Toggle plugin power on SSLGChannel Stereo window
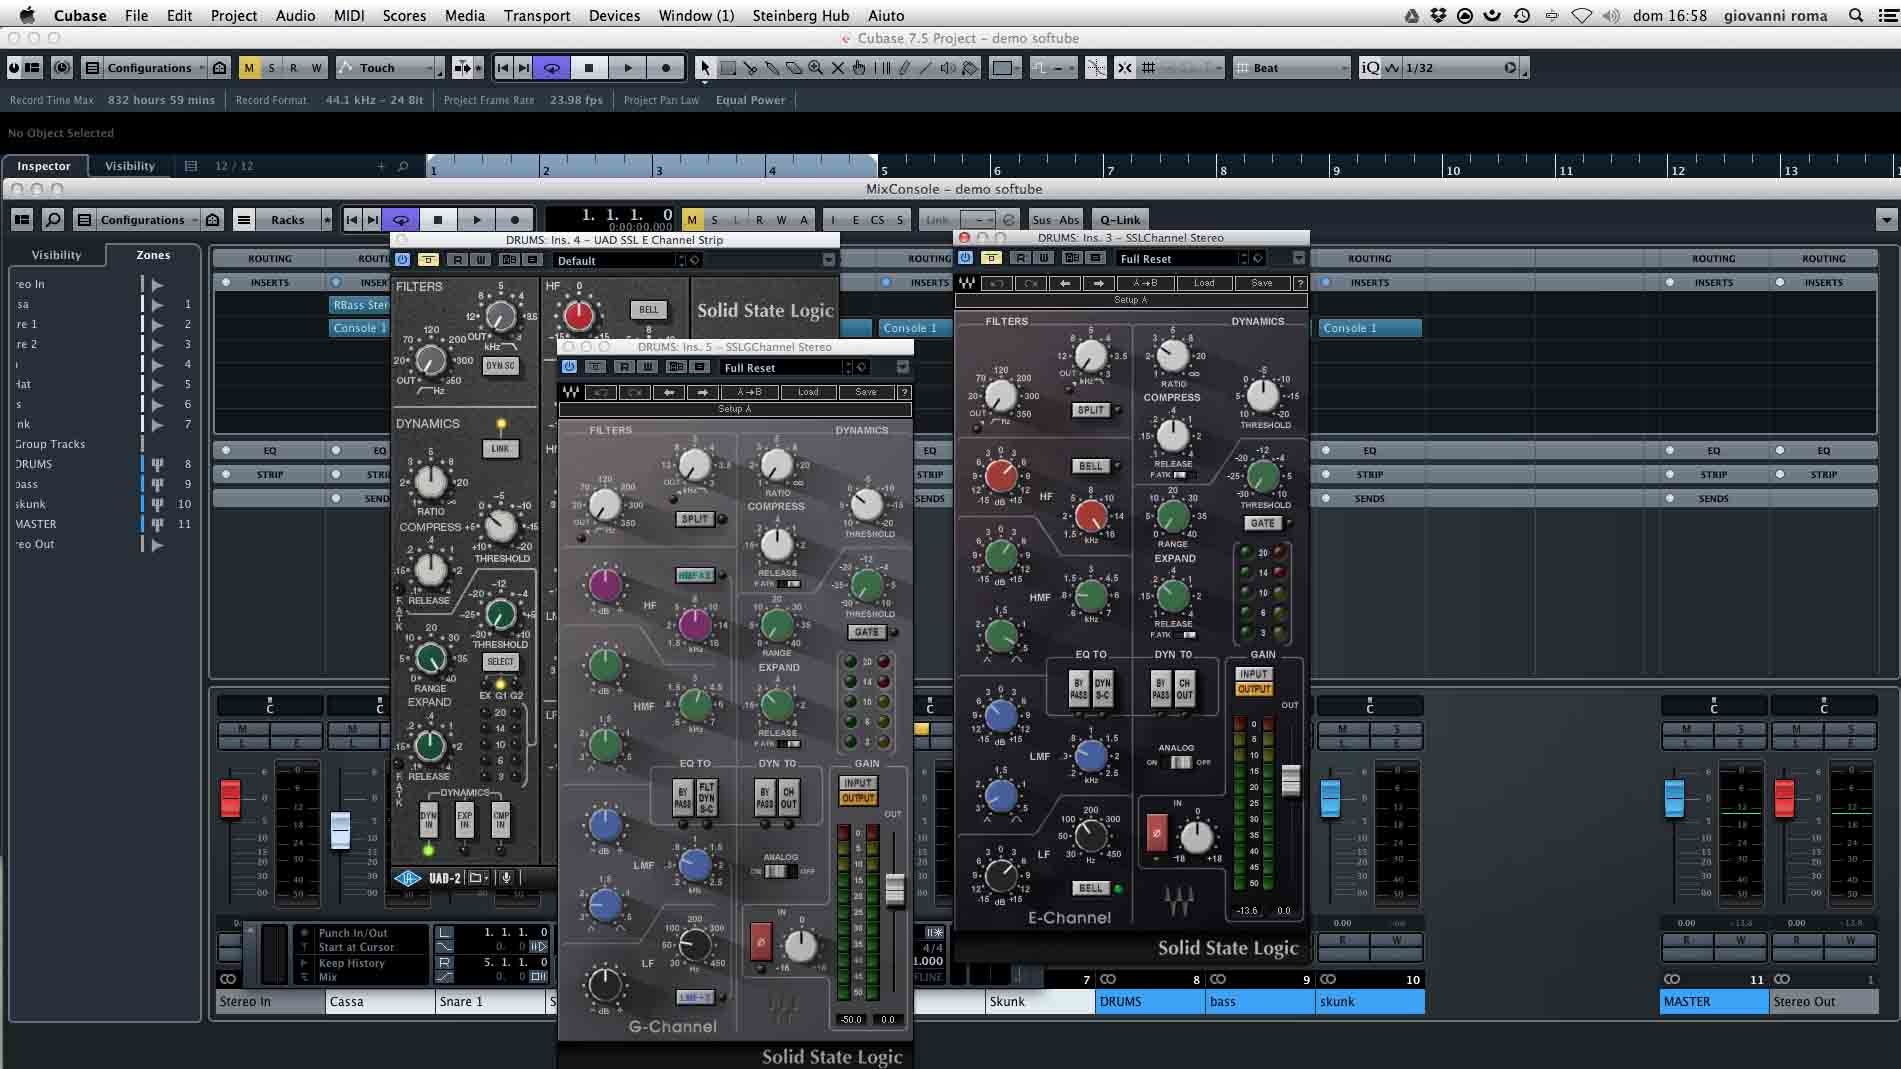This screenshot has height=1069, width=1901. (x=570, y=367)
